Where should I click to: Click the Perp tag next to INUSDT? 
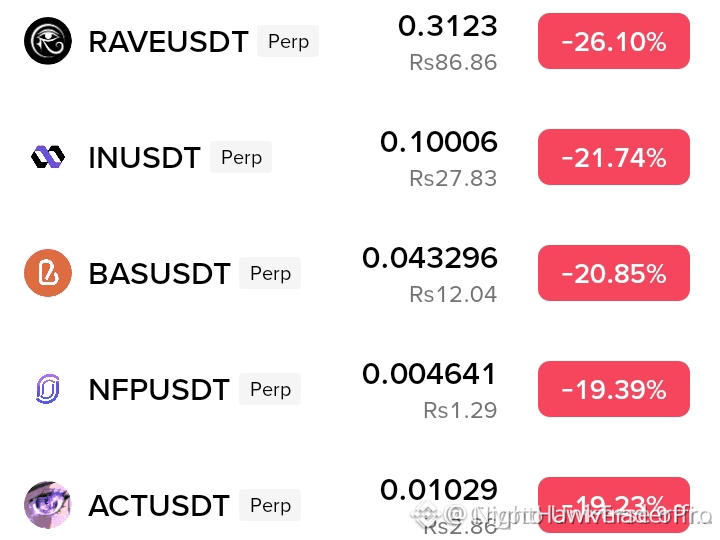tap(241, 157)
